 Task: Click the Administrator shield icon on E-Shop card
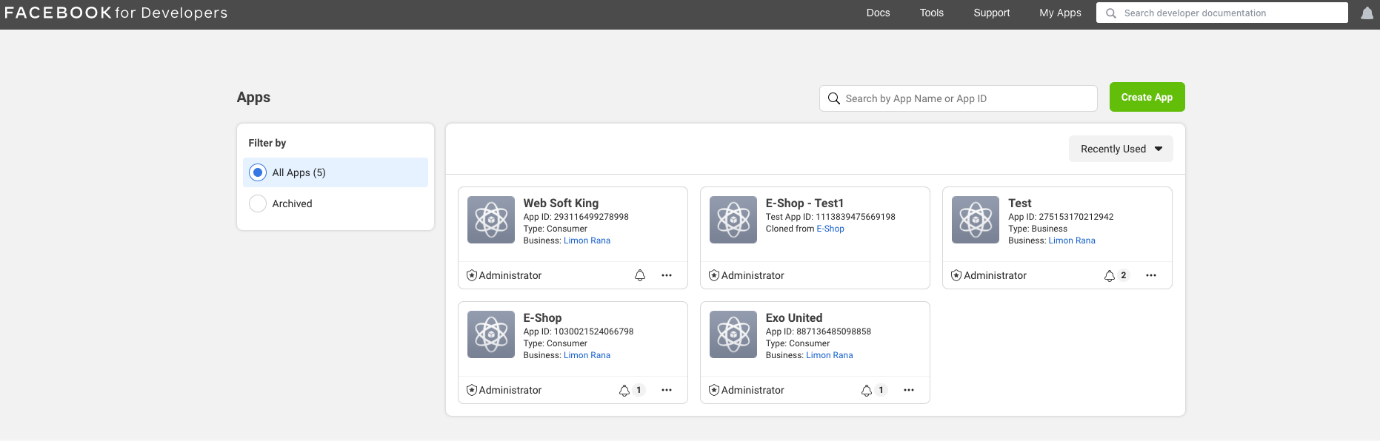[x=472, y=390]
